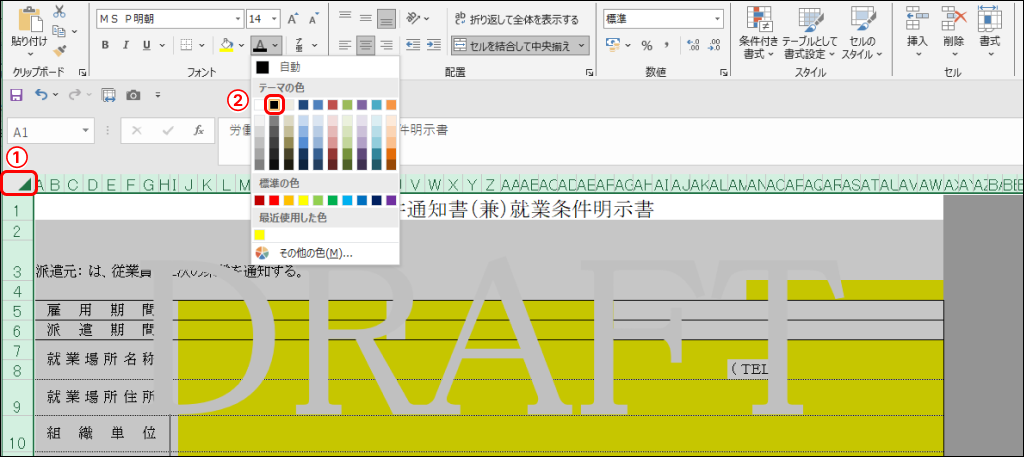The width and height of the screenshot is (1024, 457).
Task: Click セルを結合して中央揃え merge and center button
Action: coord(512,45)
